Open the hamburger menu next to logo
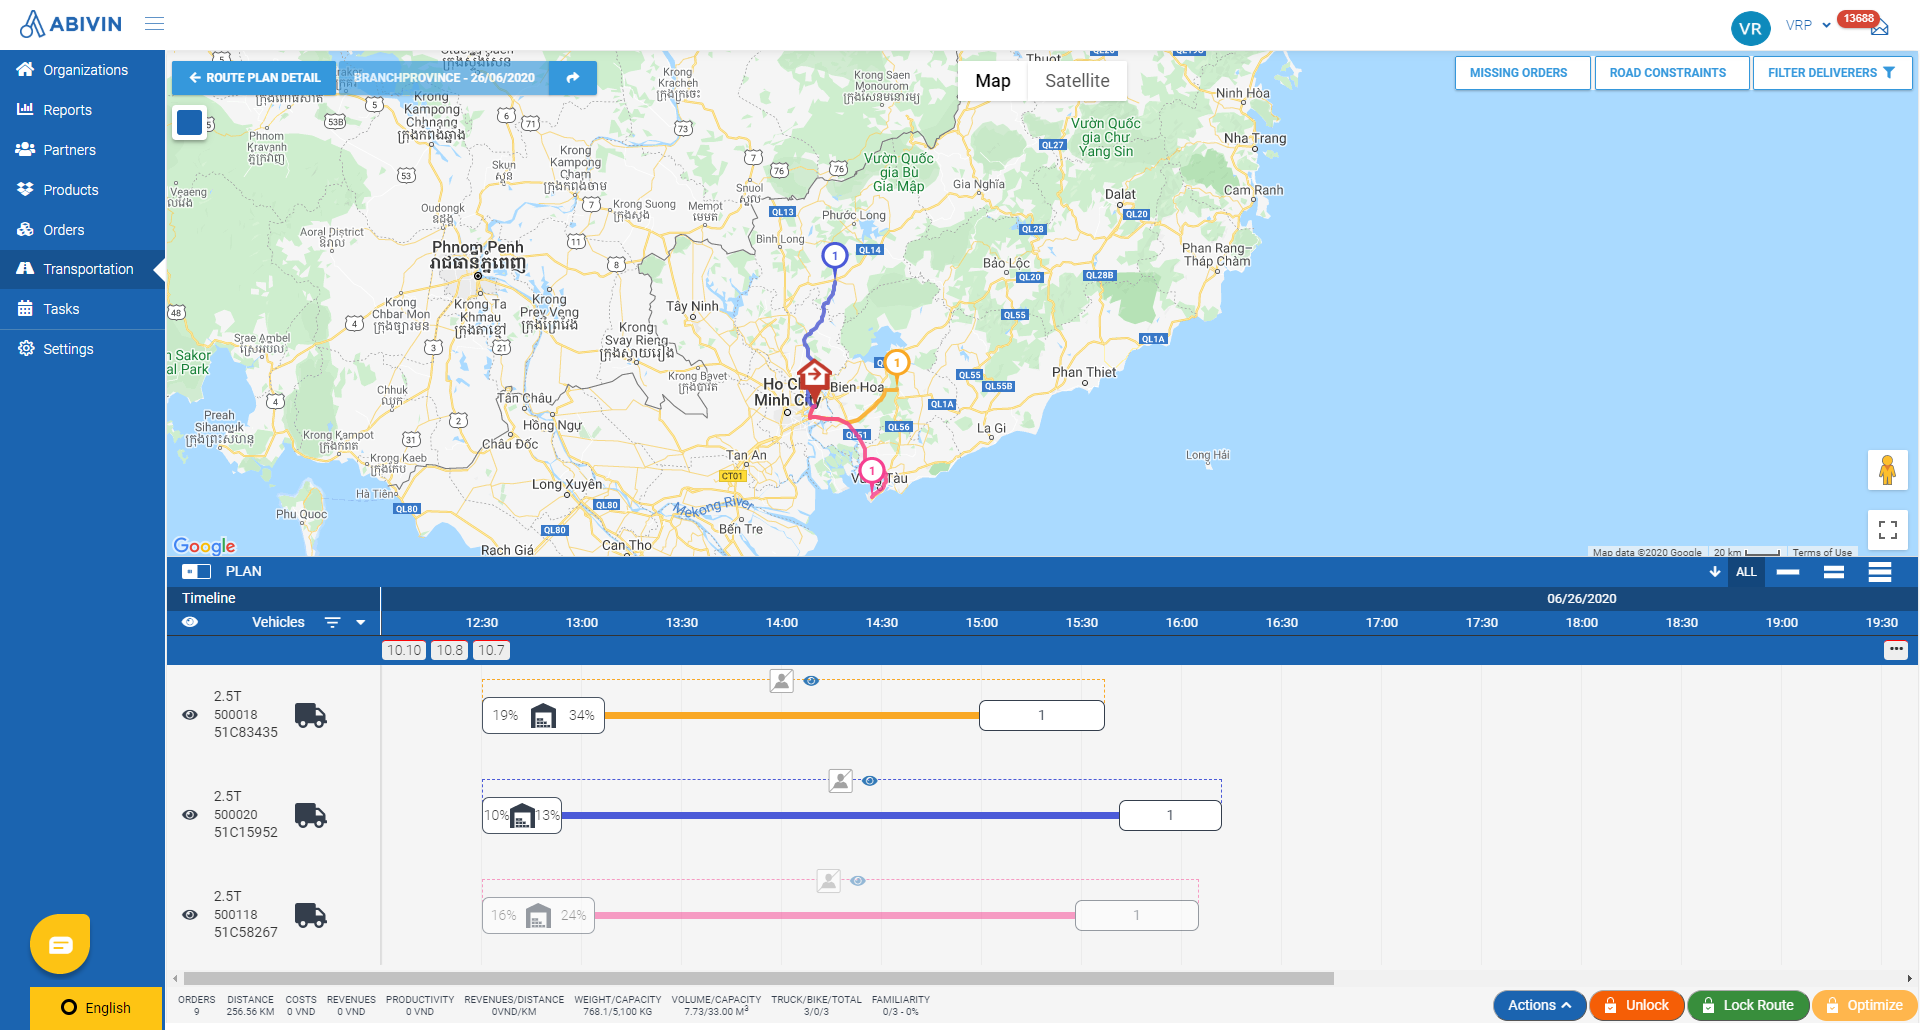Viewport: 1920px width, 1030px height. pos(154,24)
